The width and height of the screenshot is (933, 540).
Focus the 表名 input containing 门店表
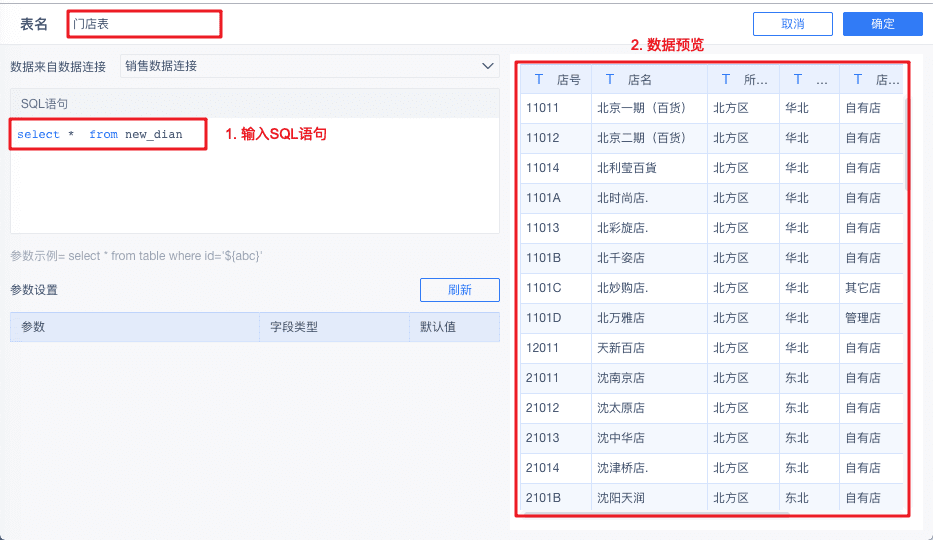tap(144, 24)
